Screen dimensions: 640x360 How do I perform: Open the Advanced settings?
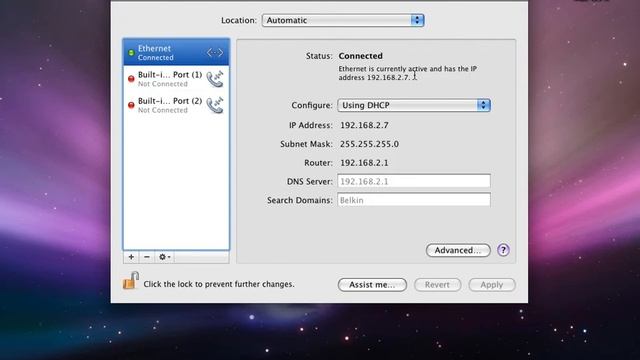(458, 250)
